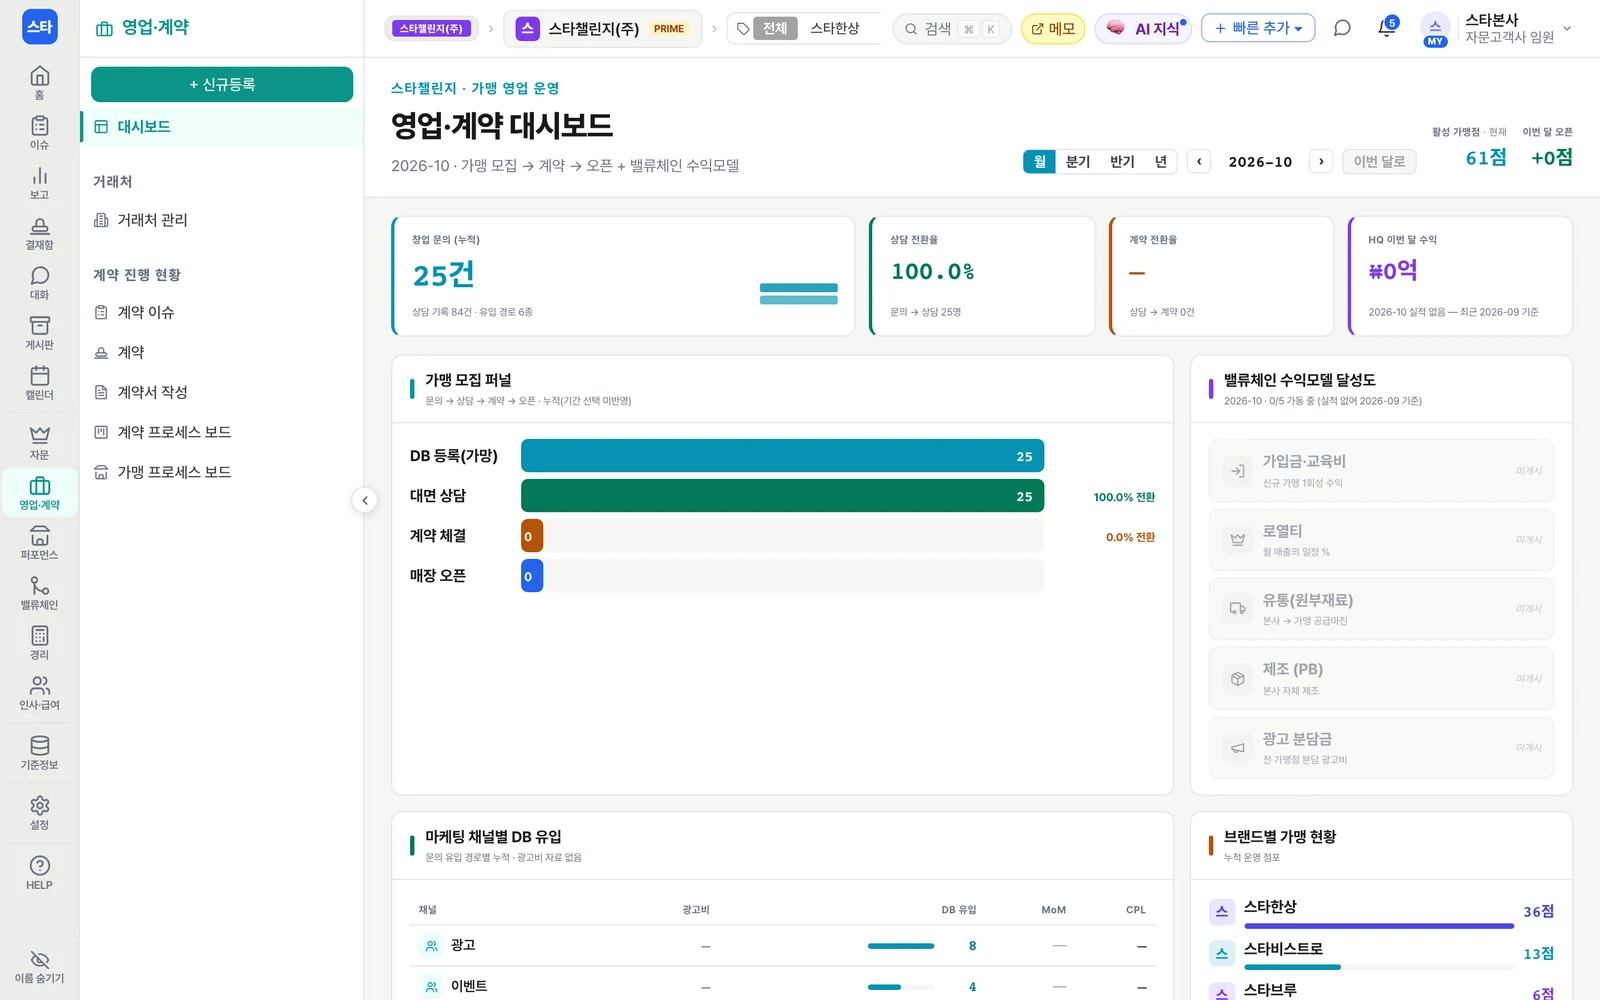
Task: Click the 이번 달로 button
Action: pos(1379,161)
